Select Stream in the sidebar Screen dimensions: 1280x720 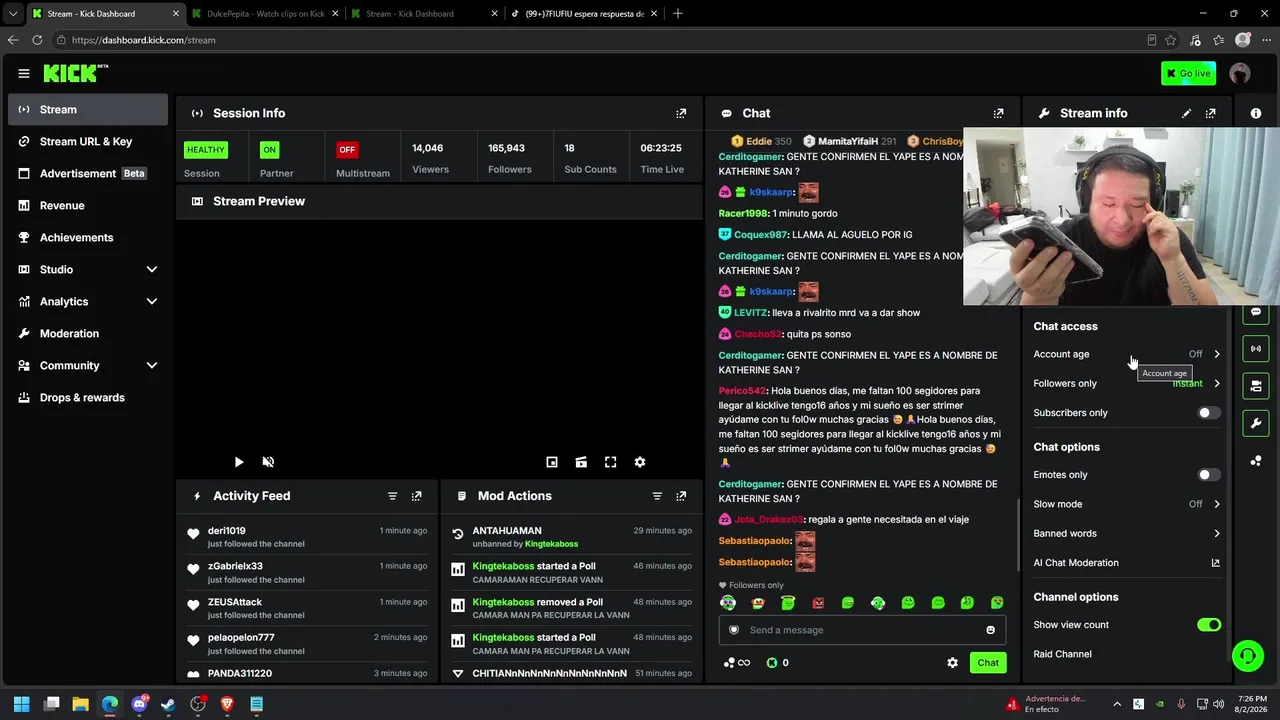click(88, 110)
